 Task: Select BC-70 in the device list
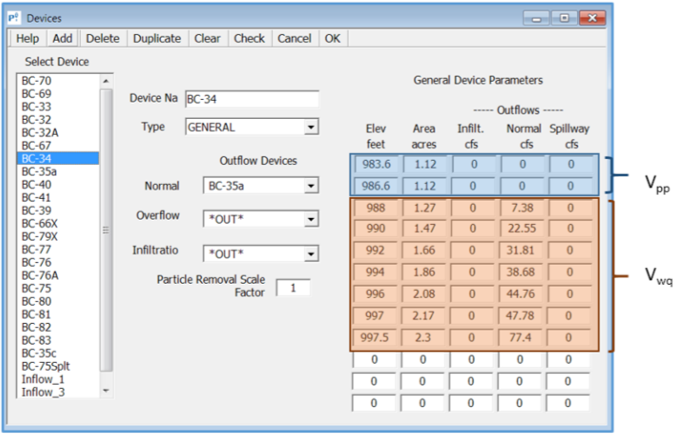click(37, 81)
